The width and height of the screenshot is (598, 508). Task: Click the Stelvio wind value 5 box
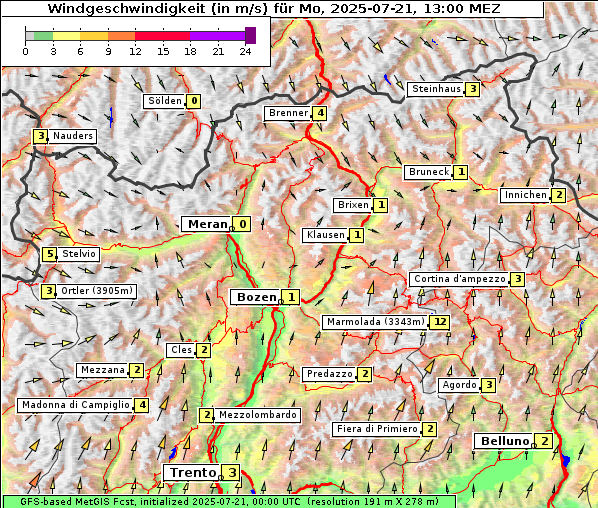[x=50, y=254]
